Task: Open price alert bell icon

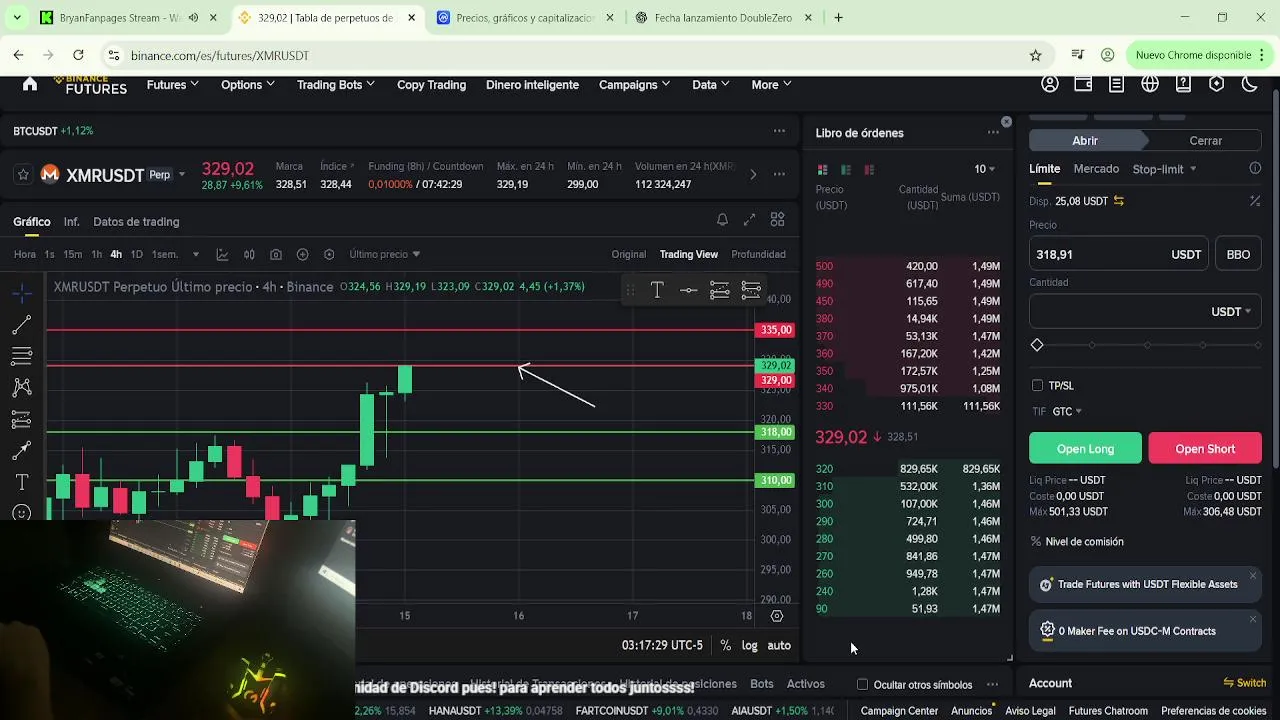Action: coord(722,220)
